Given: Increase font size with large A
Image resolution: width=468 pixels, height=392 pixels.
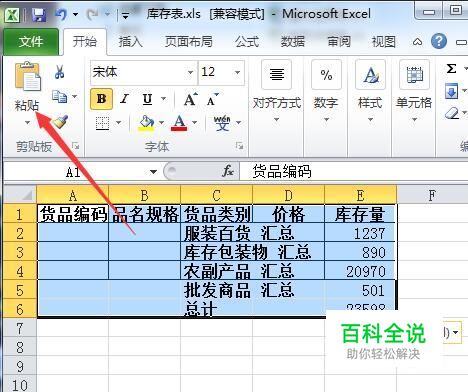Looking at the screenshot, I should 190,99.
